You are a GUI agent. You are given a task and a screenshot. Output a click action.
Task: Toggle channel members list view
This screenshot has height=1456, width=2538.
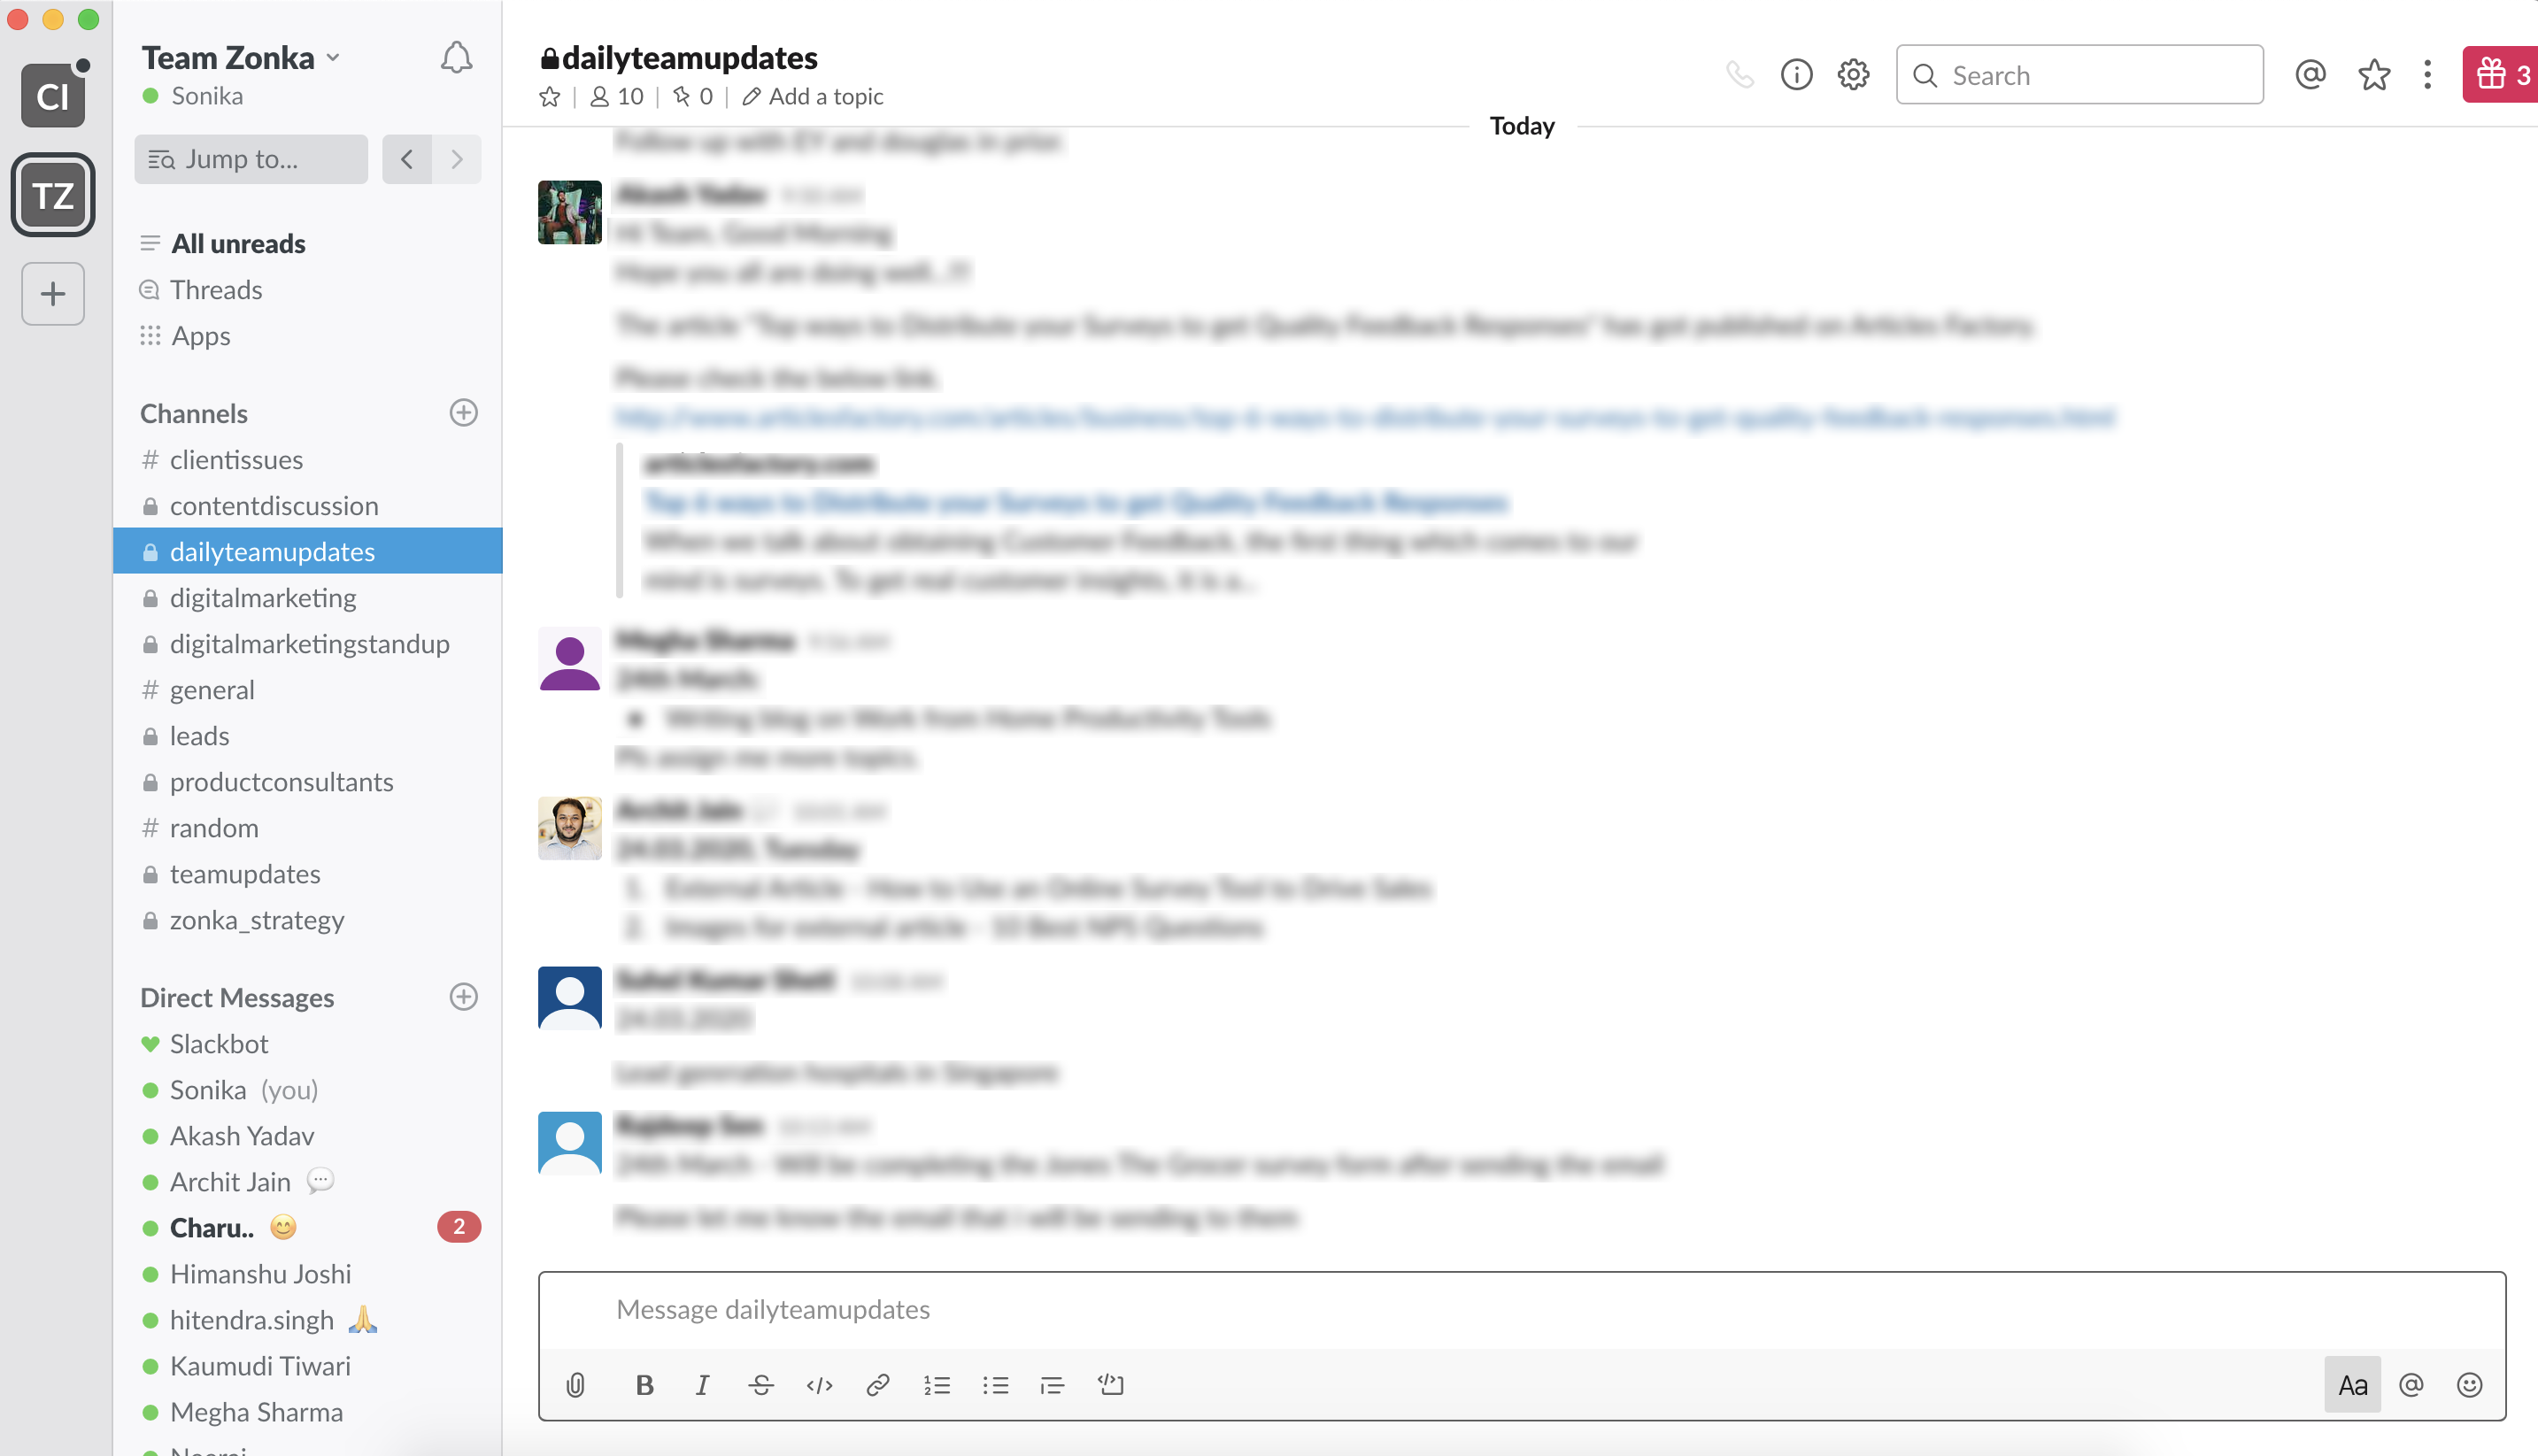613,96
